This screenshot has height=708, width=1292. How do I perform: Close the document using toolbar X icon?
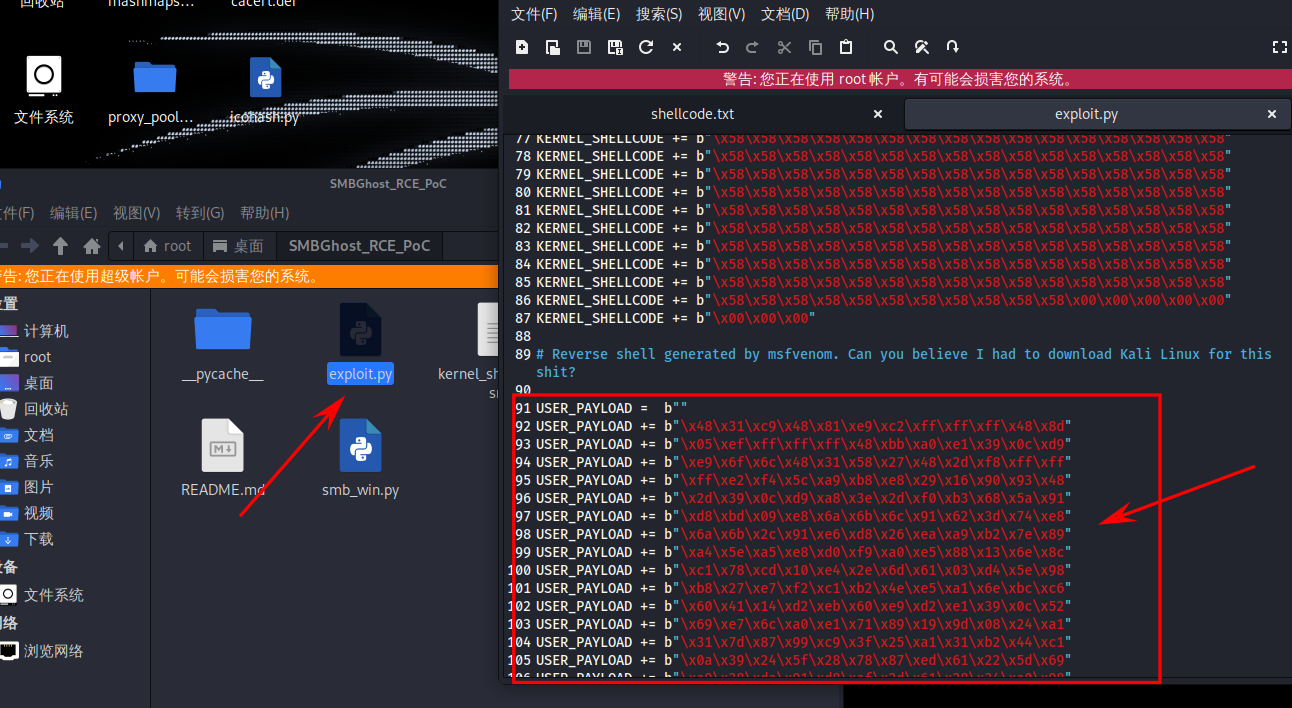click(677, 47)
